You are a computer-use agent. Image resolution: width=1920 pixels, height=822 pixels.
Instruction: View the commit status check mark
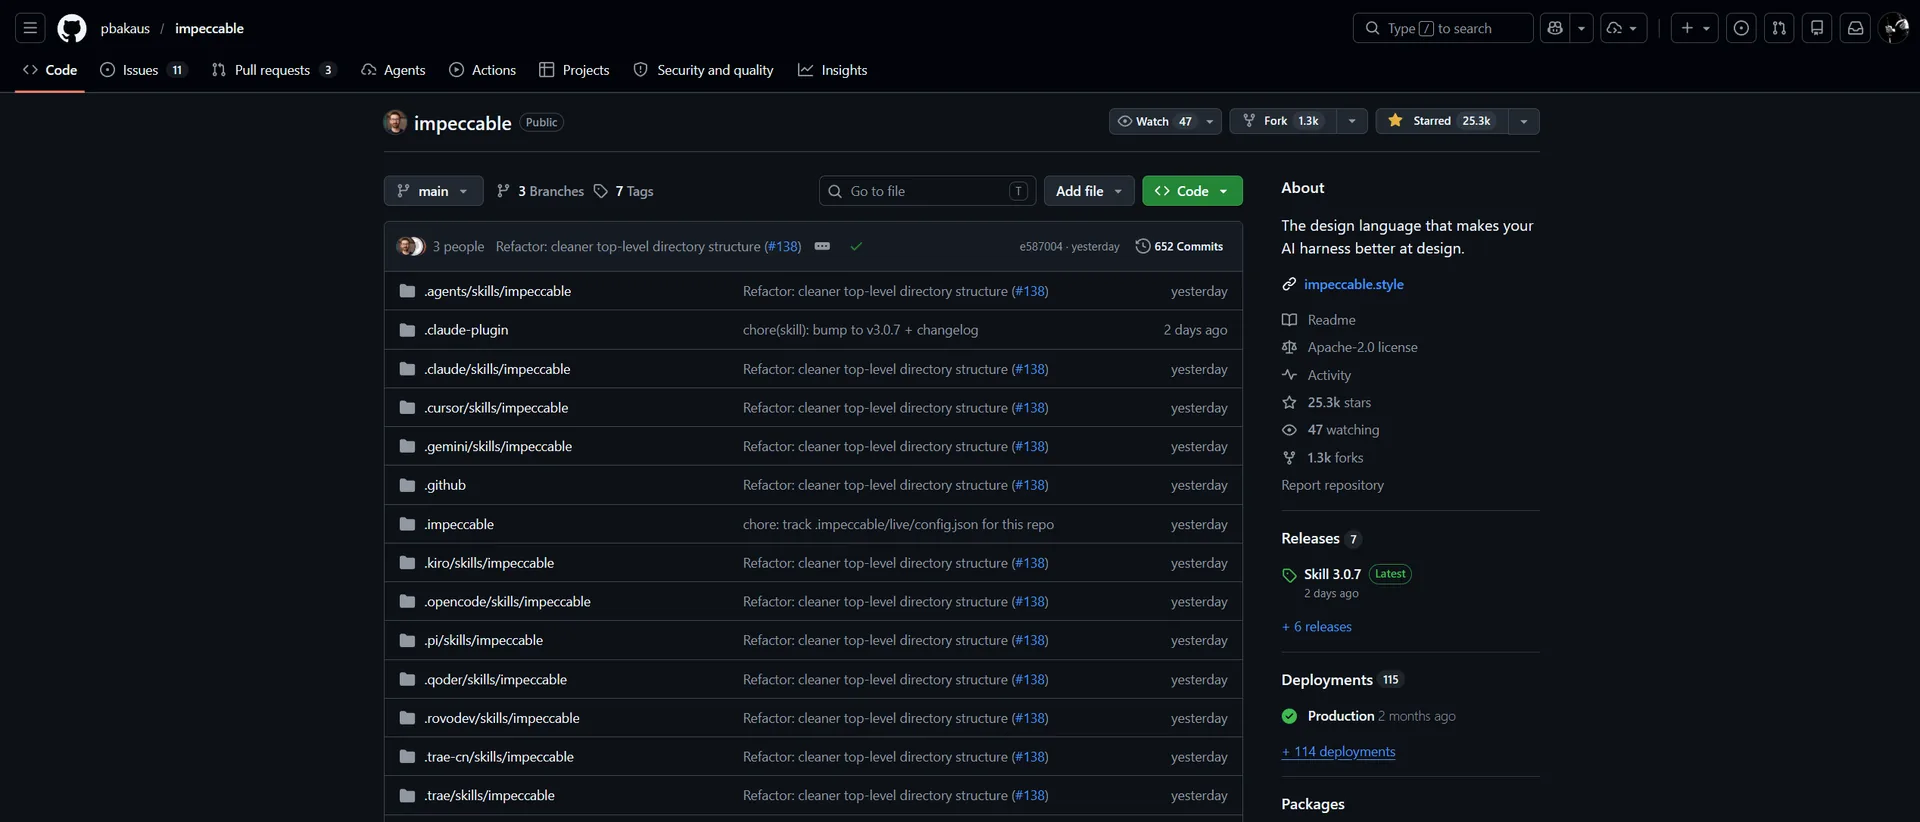(x=856, y=246)
